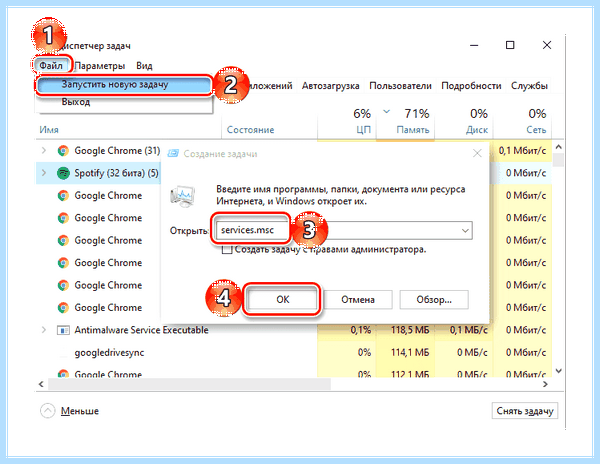Click the Создание задачи title bar icon

(x=173, y=154)
